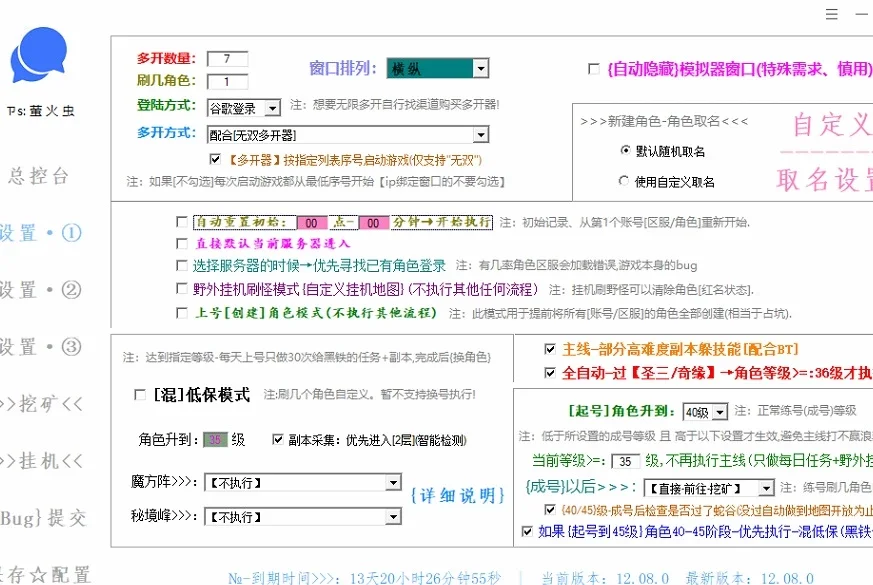873x585 pixels.
Task: Open the 总控台 sidebar tab
Action: [x=38, y=176]
